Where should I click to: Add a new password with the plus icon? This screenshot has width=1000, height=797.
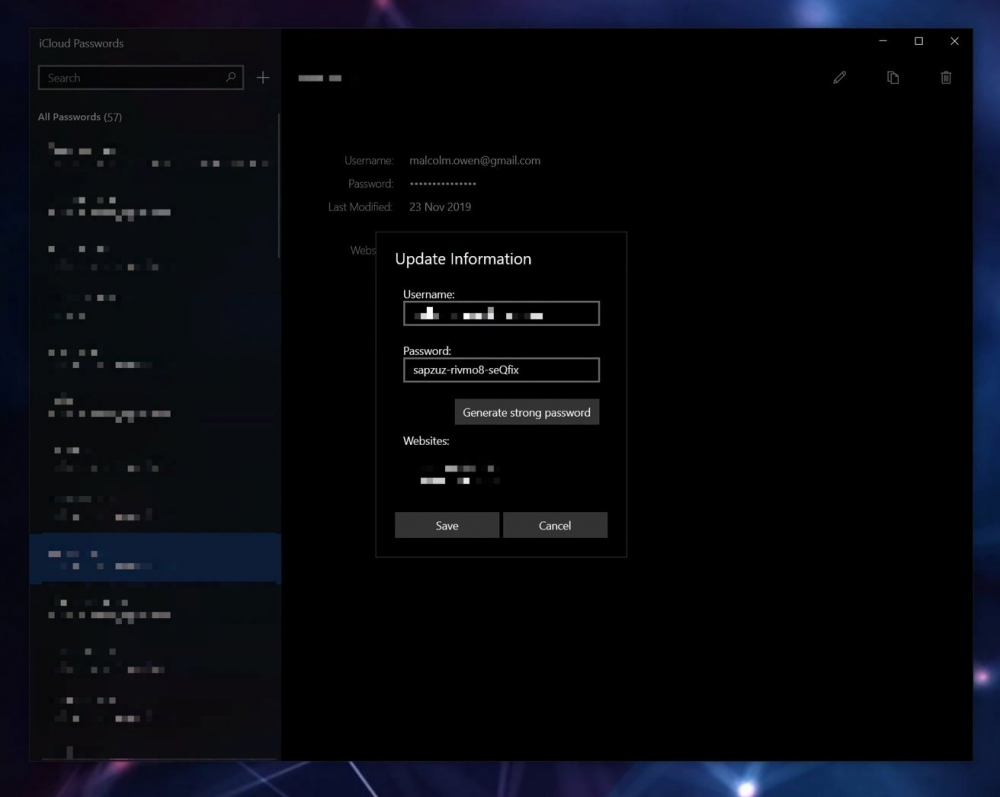point(263,77)
